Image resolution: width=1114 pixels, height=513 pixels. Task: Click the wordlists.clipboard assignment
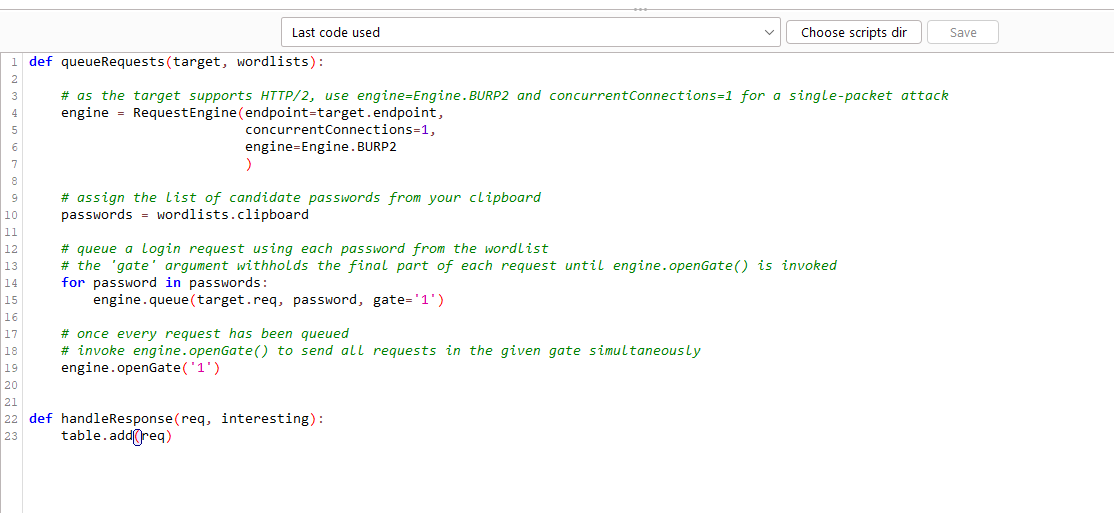click(x=232, y=214)
